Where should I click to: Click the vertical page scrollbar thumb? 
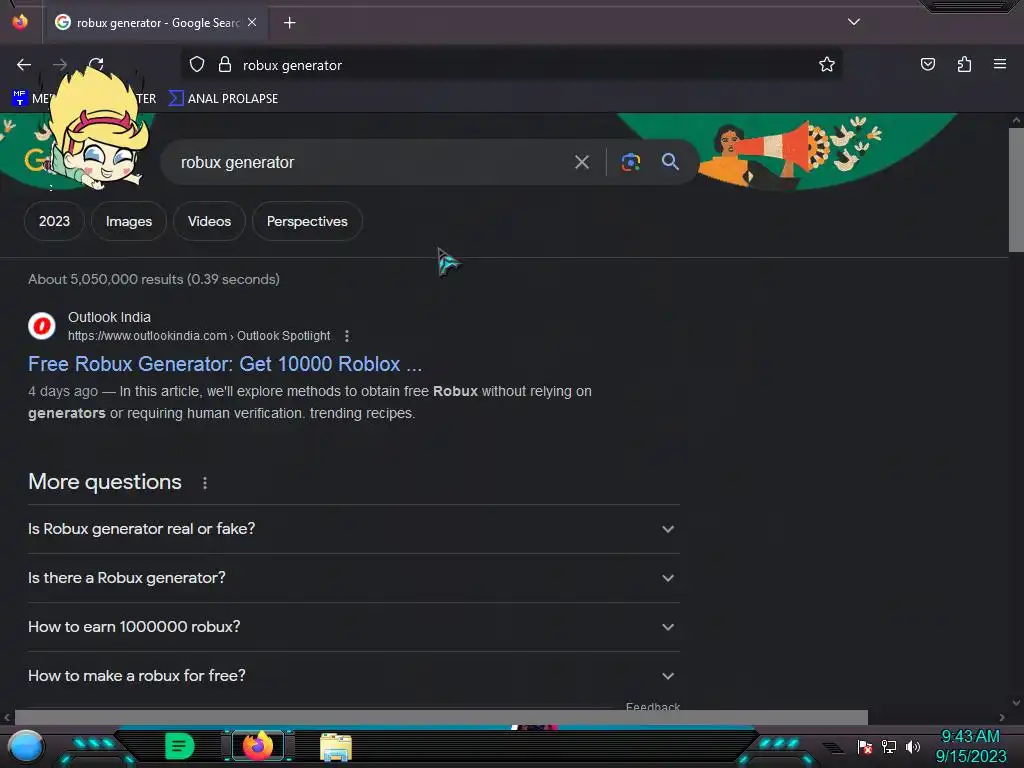pos(1016,189)
